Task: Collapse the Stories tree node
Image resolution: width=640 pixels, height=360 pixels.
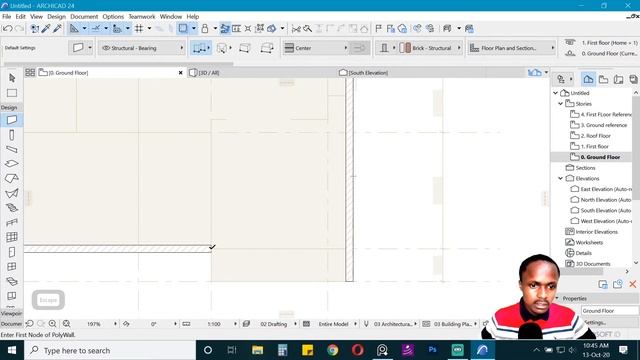Action: [561, 104]
